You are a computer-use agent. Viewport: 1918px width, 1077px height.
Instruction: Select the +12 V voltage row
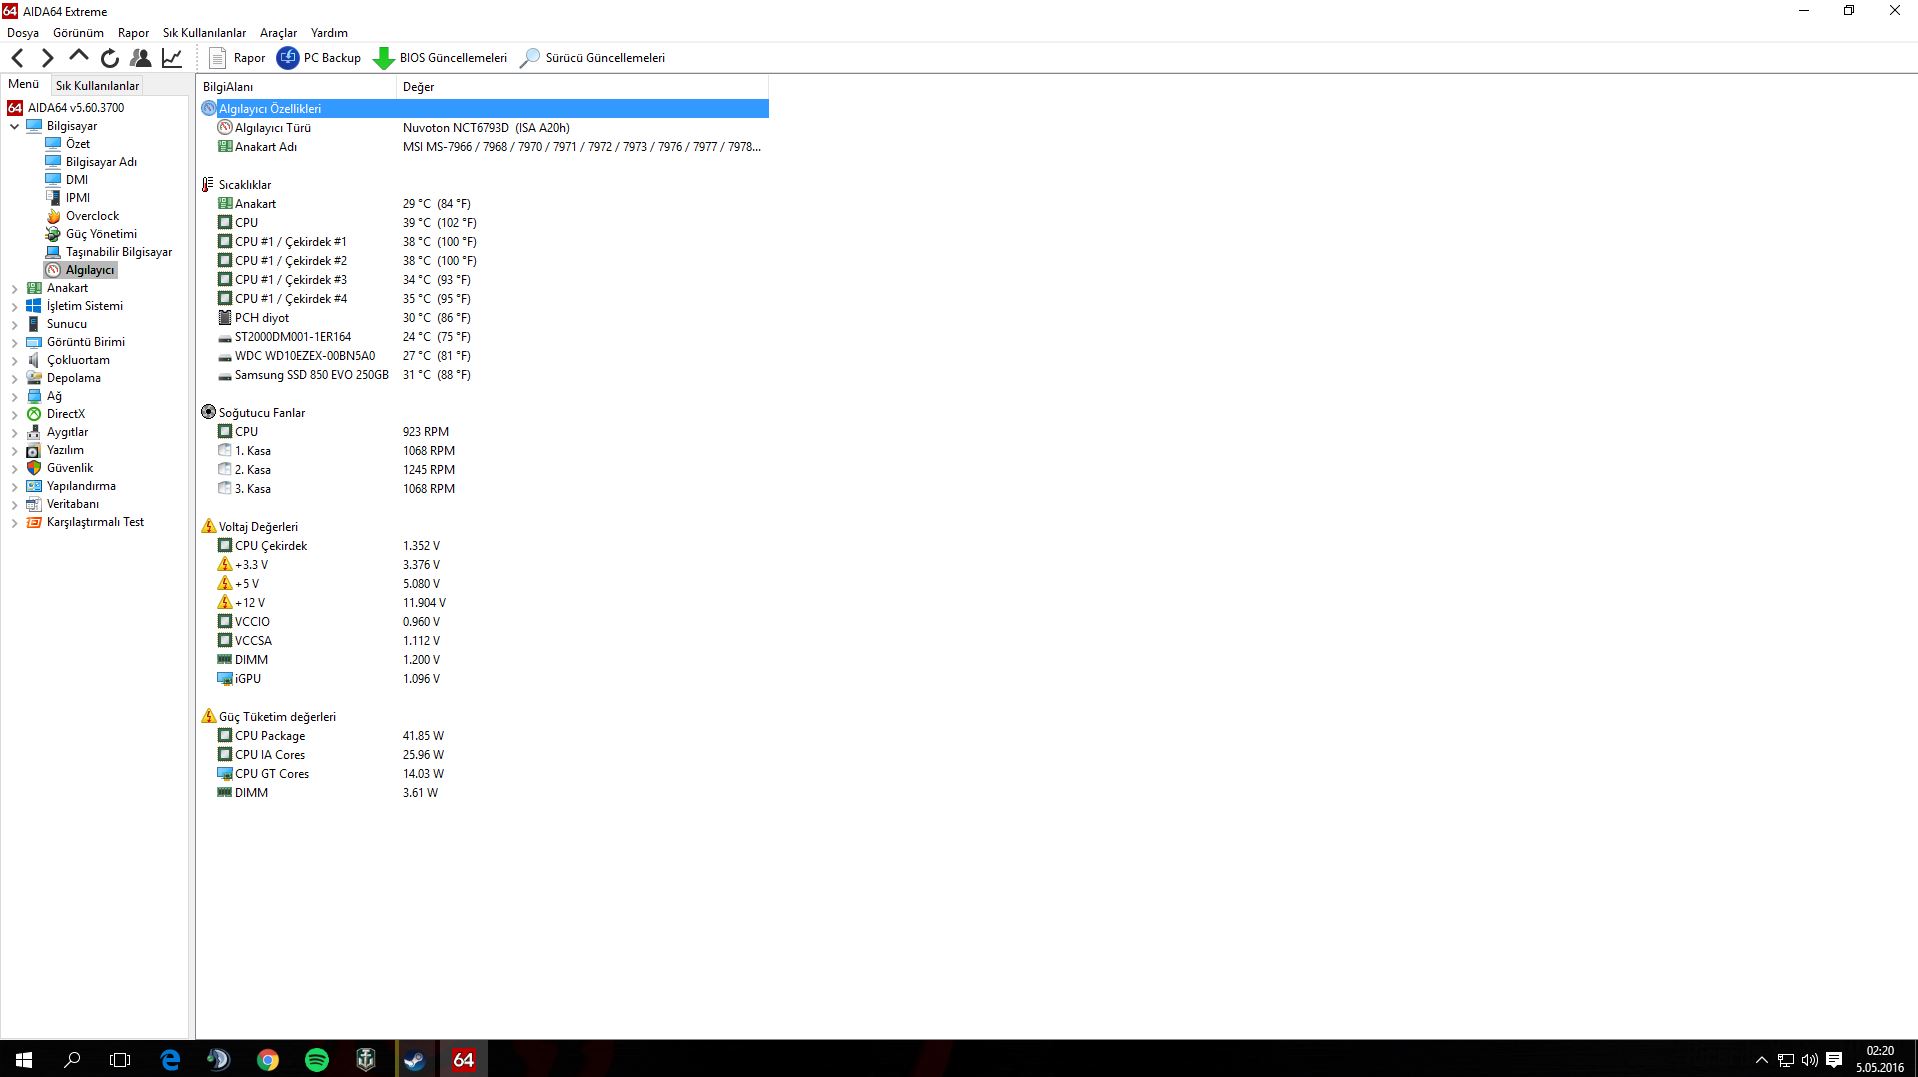[x=484, y=603]
